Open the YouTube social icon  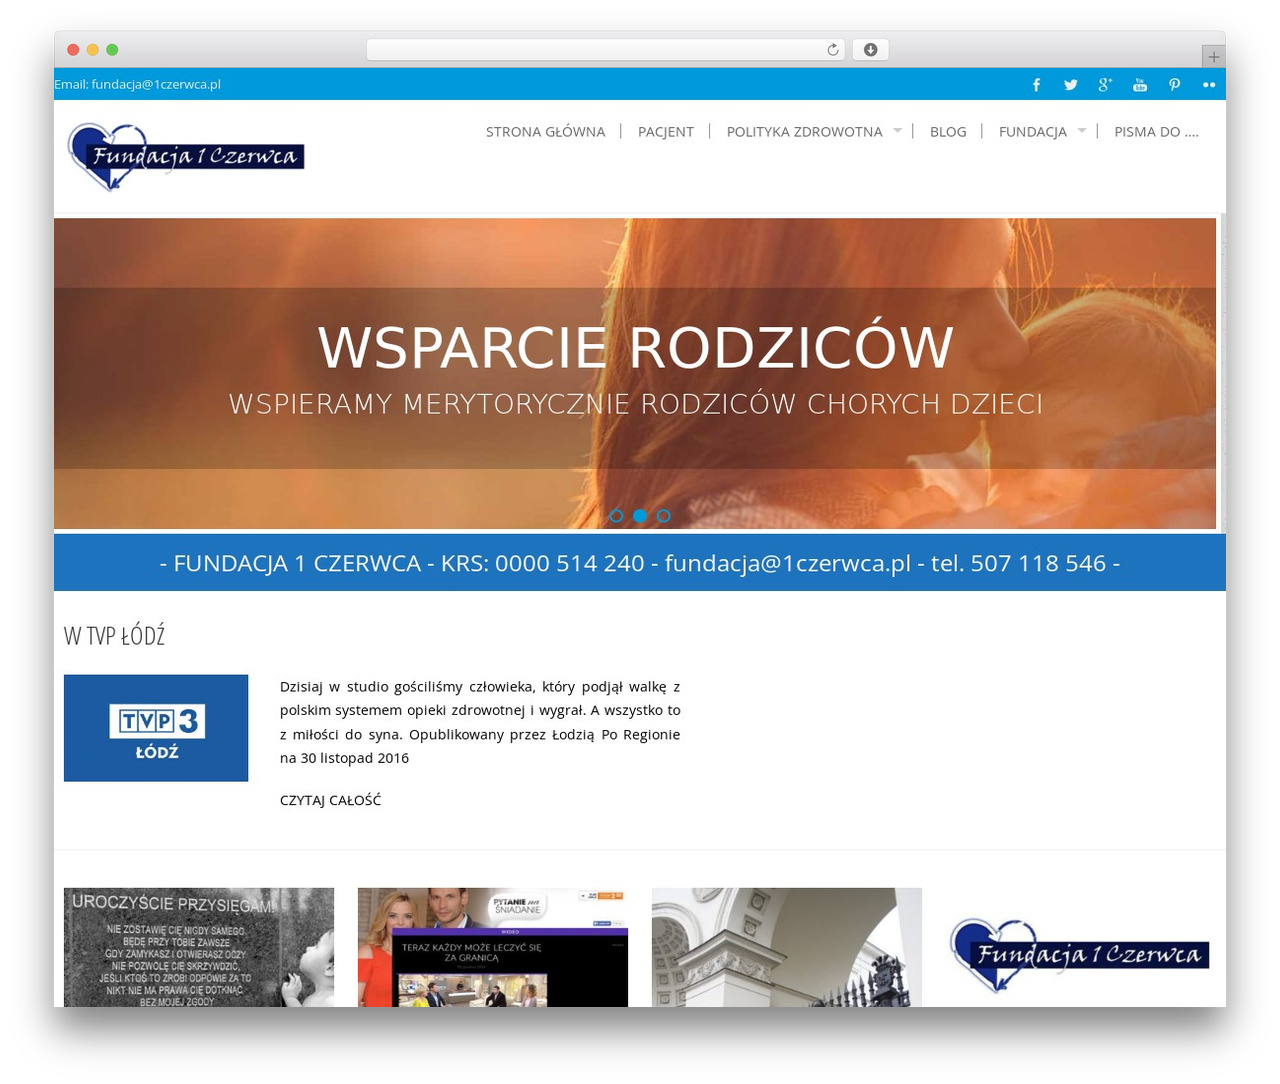[x=1140, y=85]
